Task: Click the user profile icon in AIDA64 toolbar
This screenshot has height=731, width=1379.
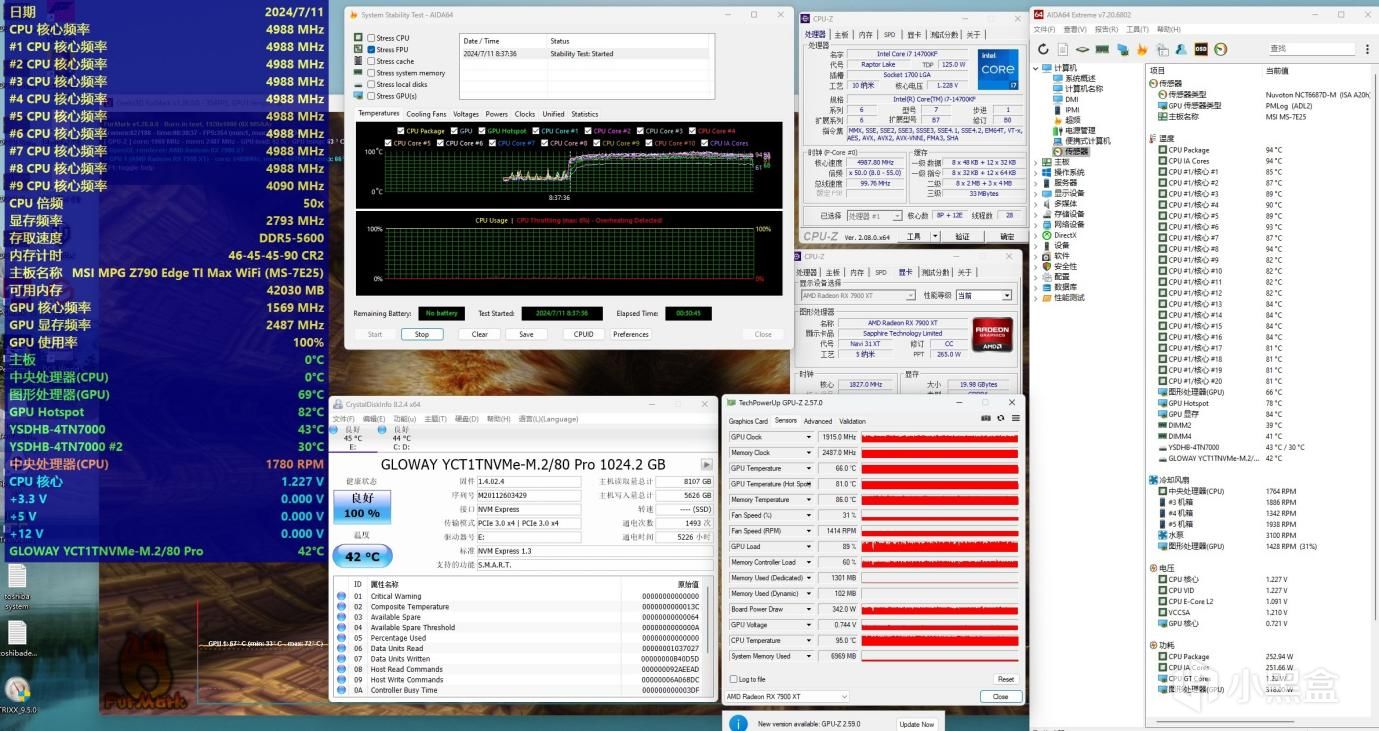Action: (1180, 49)
